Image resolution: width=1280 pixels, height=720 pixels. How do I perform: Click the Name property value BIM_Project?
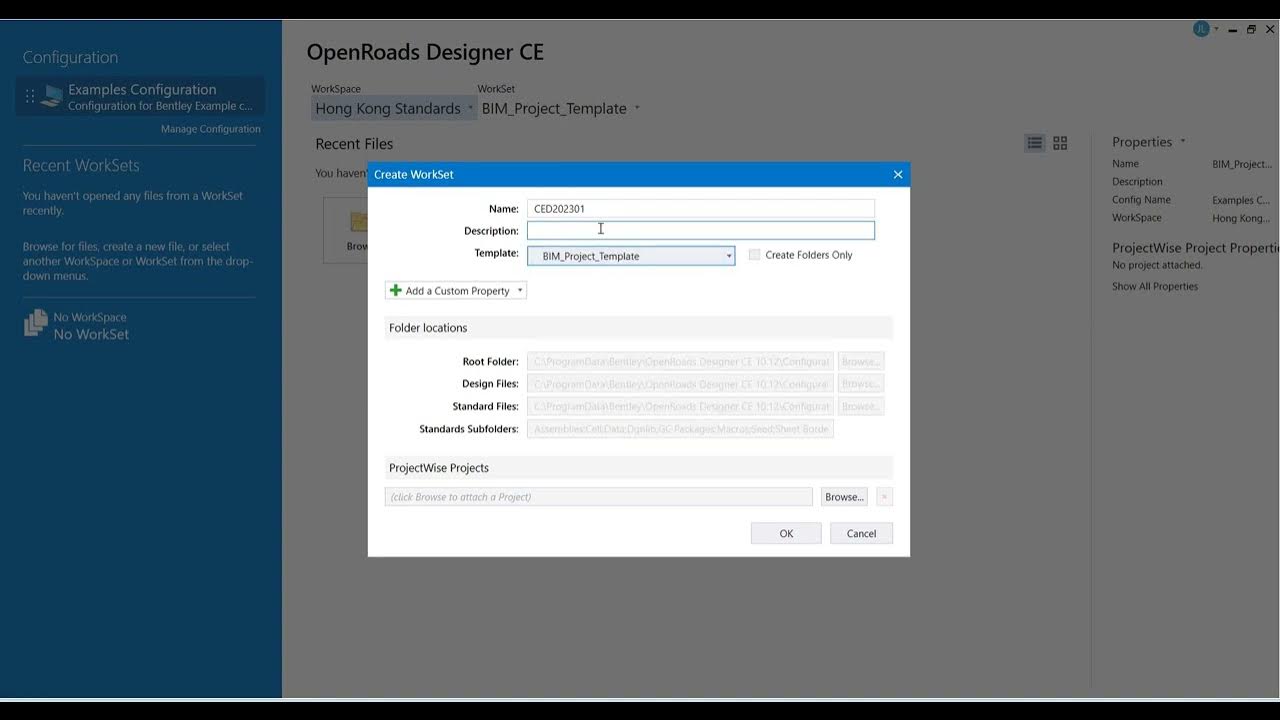1242,164
